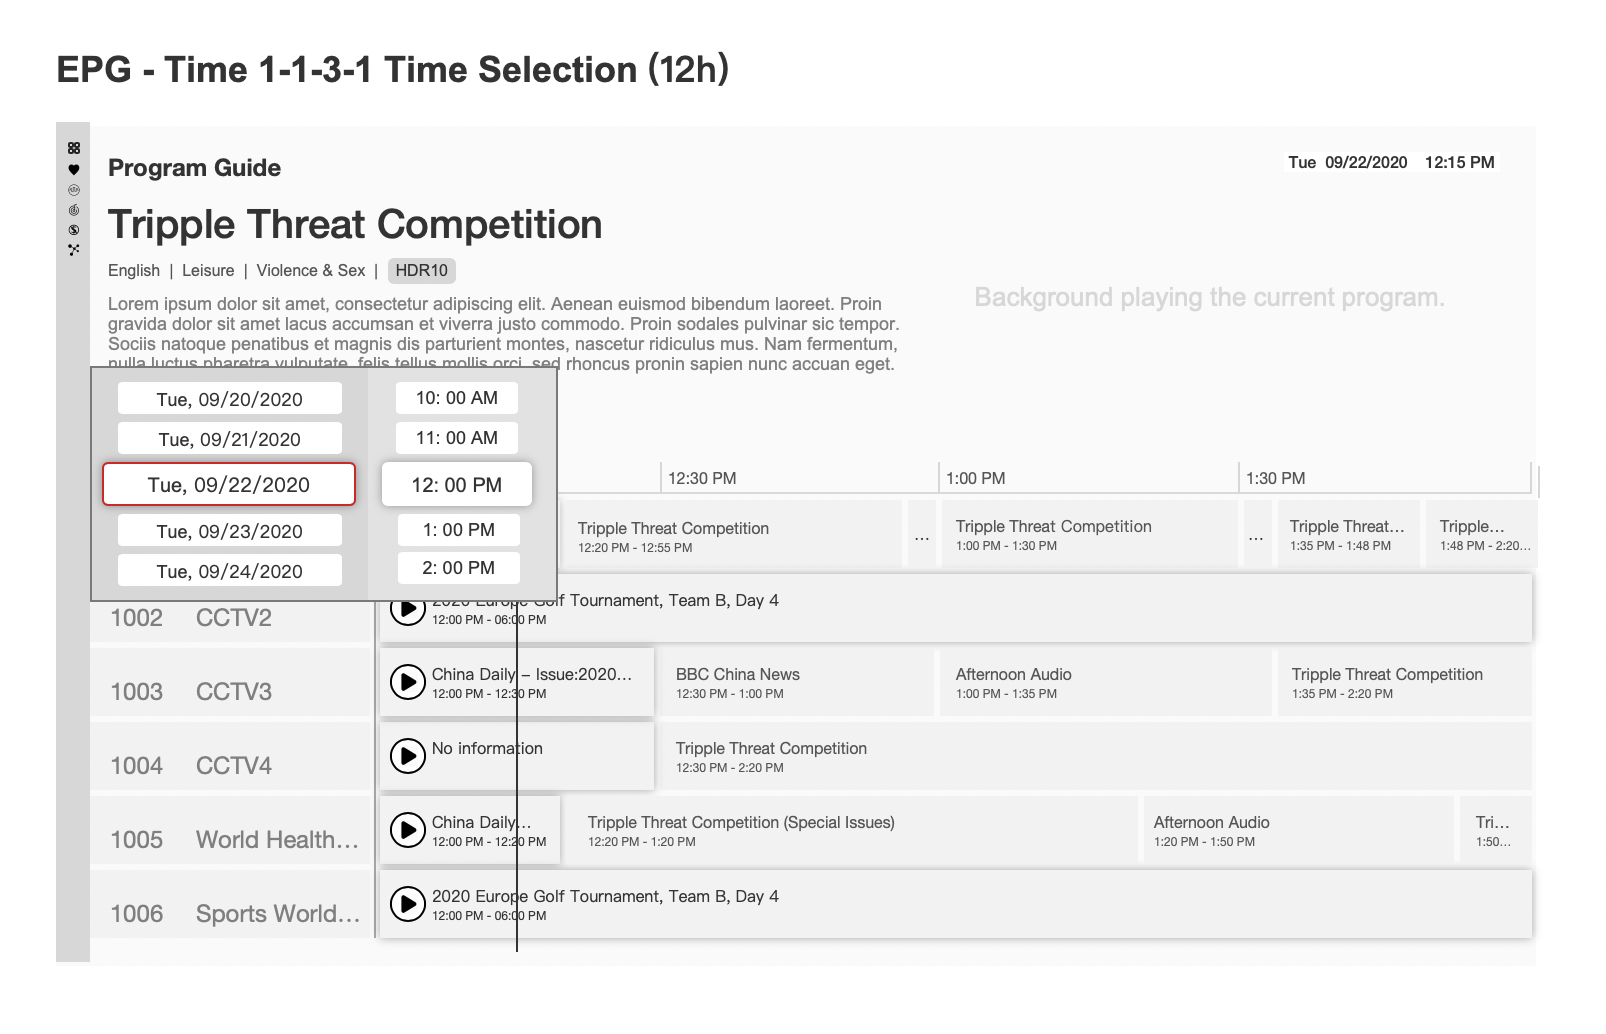The image size is (1606, 1034).
Task: Select channel 1005 World Health row
Action: pyautogui.click(x=230, y=839)
